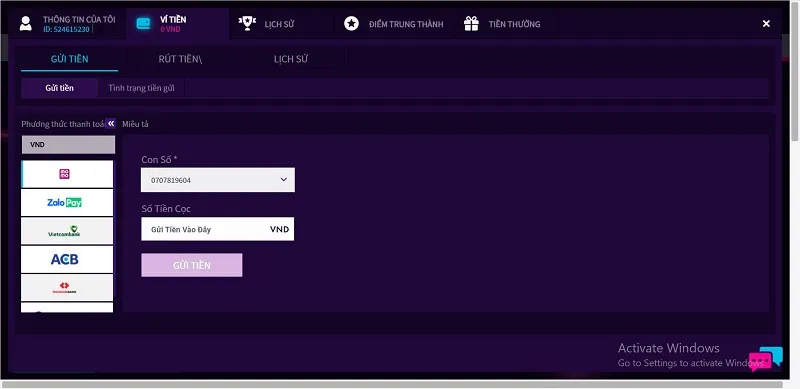Click the trophy icon beside Lịch Sử
The image size is (800, 389).
[x=247, y=23]
